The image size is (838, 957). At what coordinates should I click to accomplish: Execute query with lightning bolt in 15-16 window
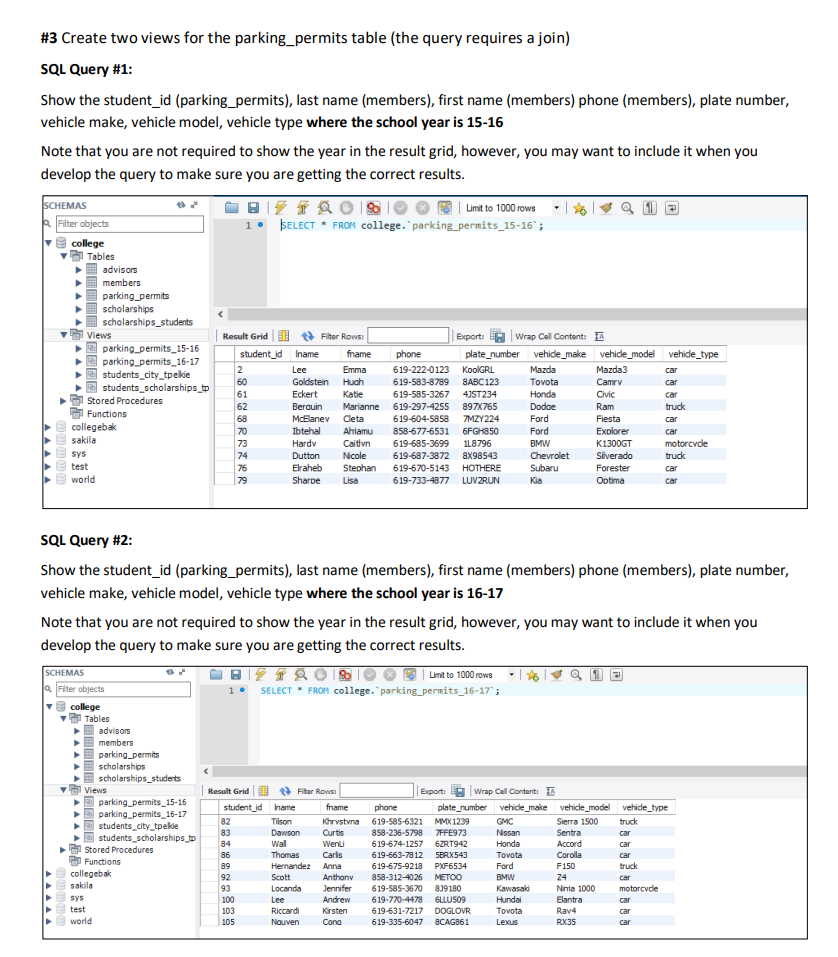(x=281, y=208)
